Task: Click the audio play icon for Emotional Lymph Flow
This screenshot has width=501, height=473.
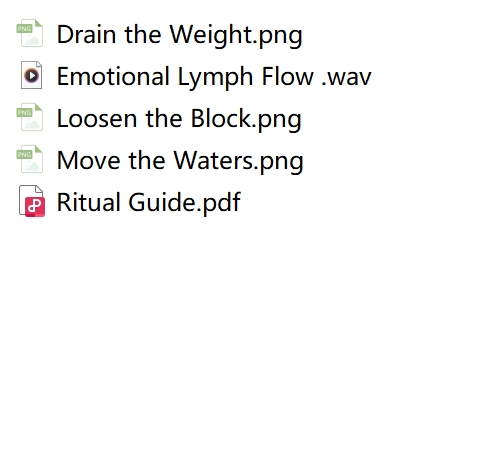Action: tap(31, 75)
